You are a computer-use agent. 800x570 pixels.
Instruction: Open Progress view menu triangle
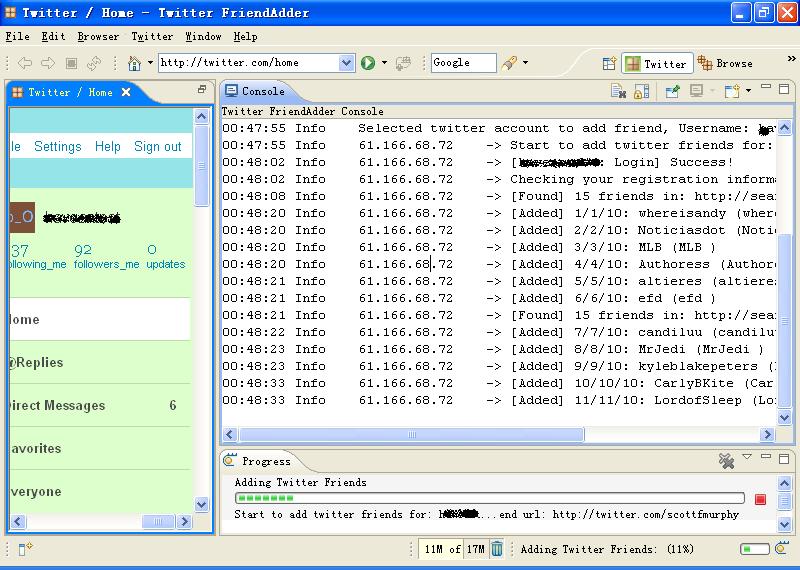click(747, 457)
